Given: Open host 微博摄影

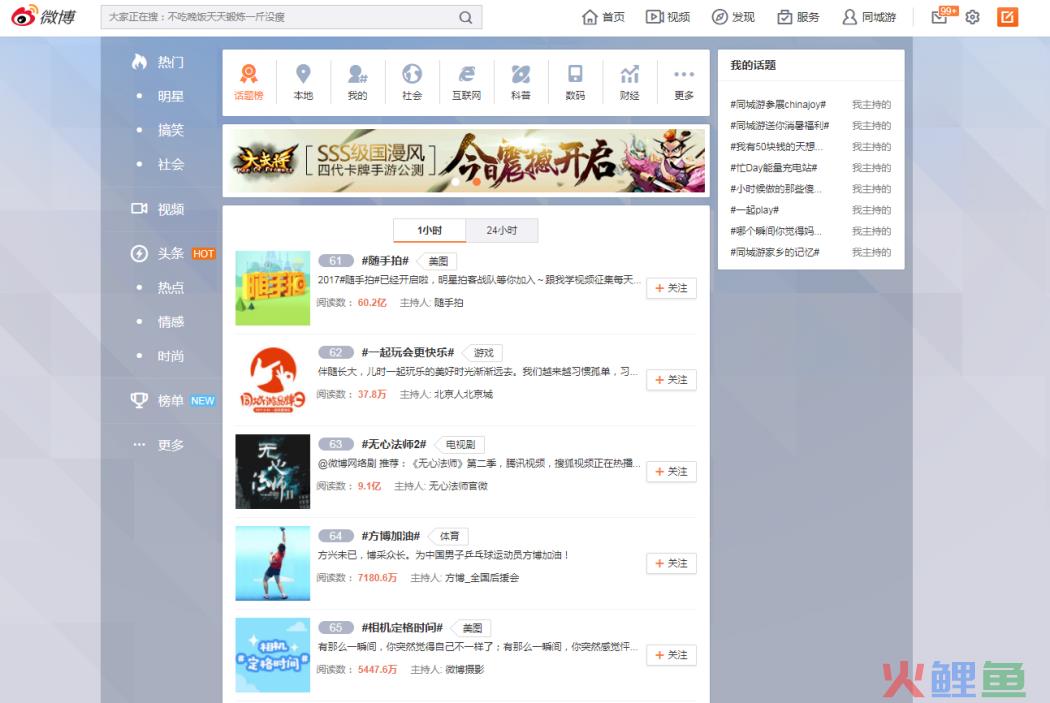Looking at the screenshot, I should pyautogui.click(x=464, y=670).
